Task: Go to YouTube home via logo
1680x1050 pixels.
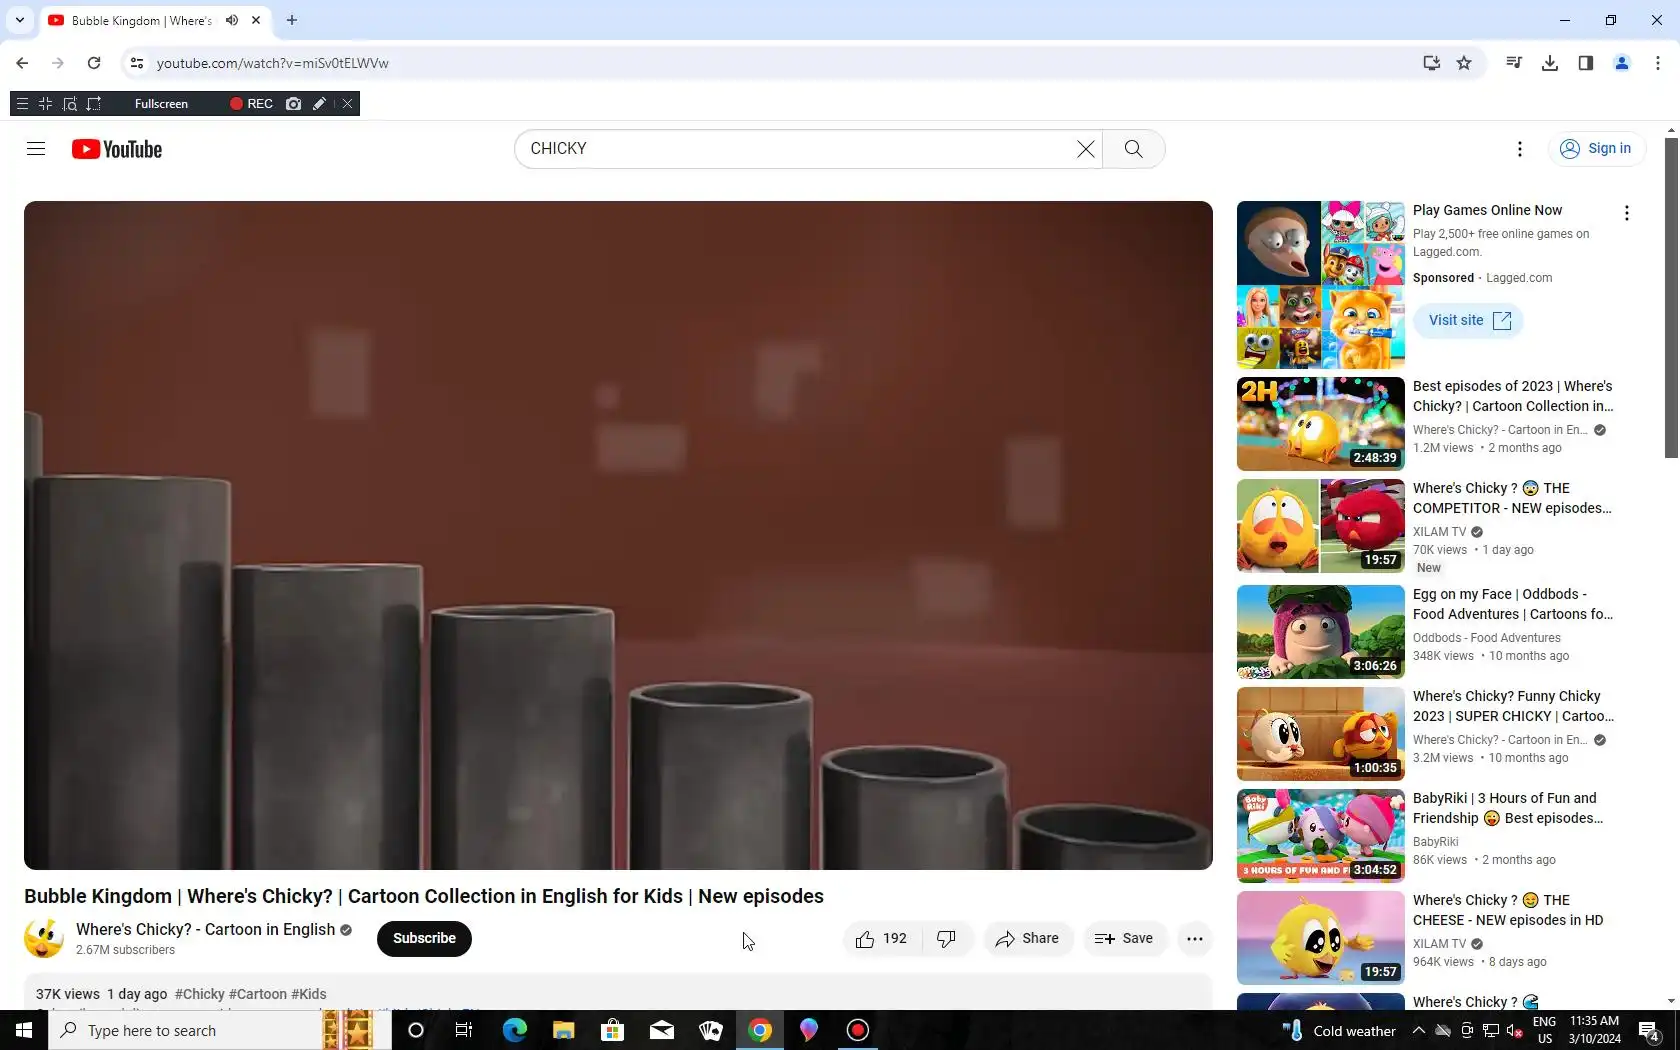Action: pyautogui.click(x=117, y=149)
